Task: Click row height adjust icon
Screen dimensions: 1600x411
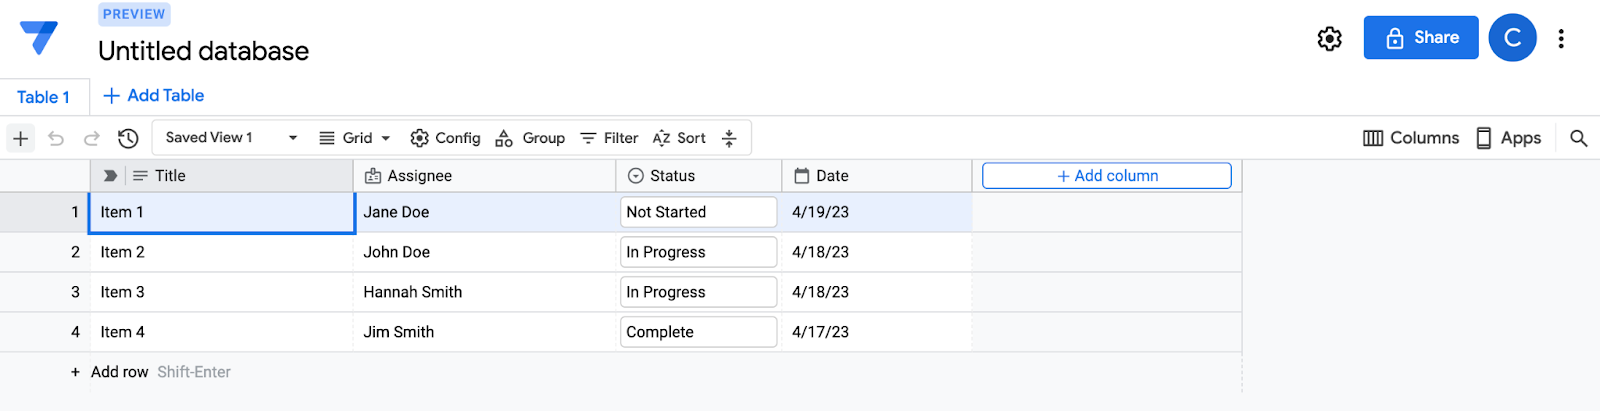Action: tap(729, 138)
